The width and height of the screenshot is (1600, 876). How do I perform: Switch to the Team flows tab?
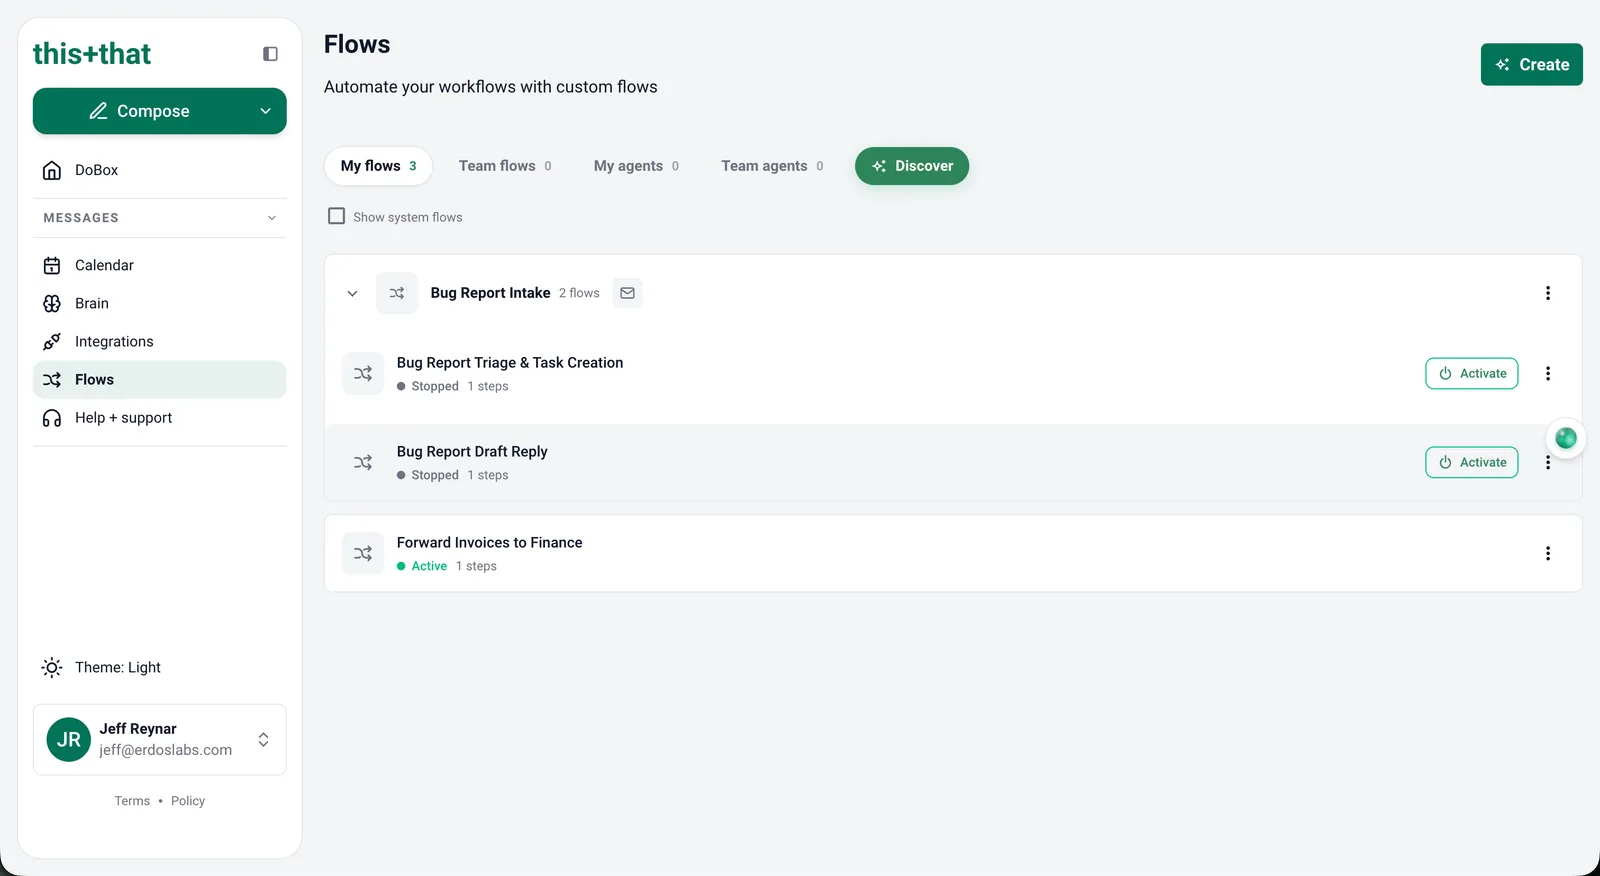[x=505, y=166]
